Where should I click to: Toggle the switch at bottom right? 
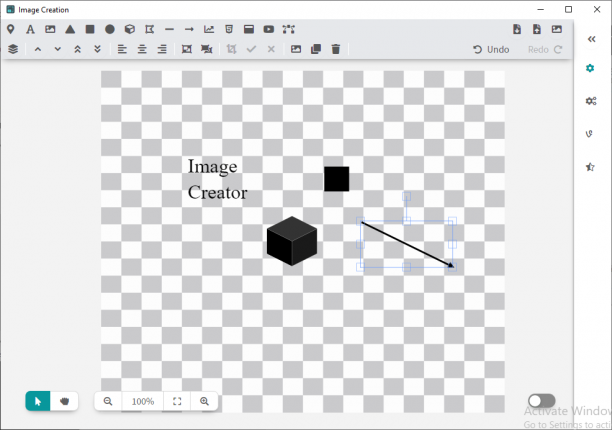click(542, 401)
